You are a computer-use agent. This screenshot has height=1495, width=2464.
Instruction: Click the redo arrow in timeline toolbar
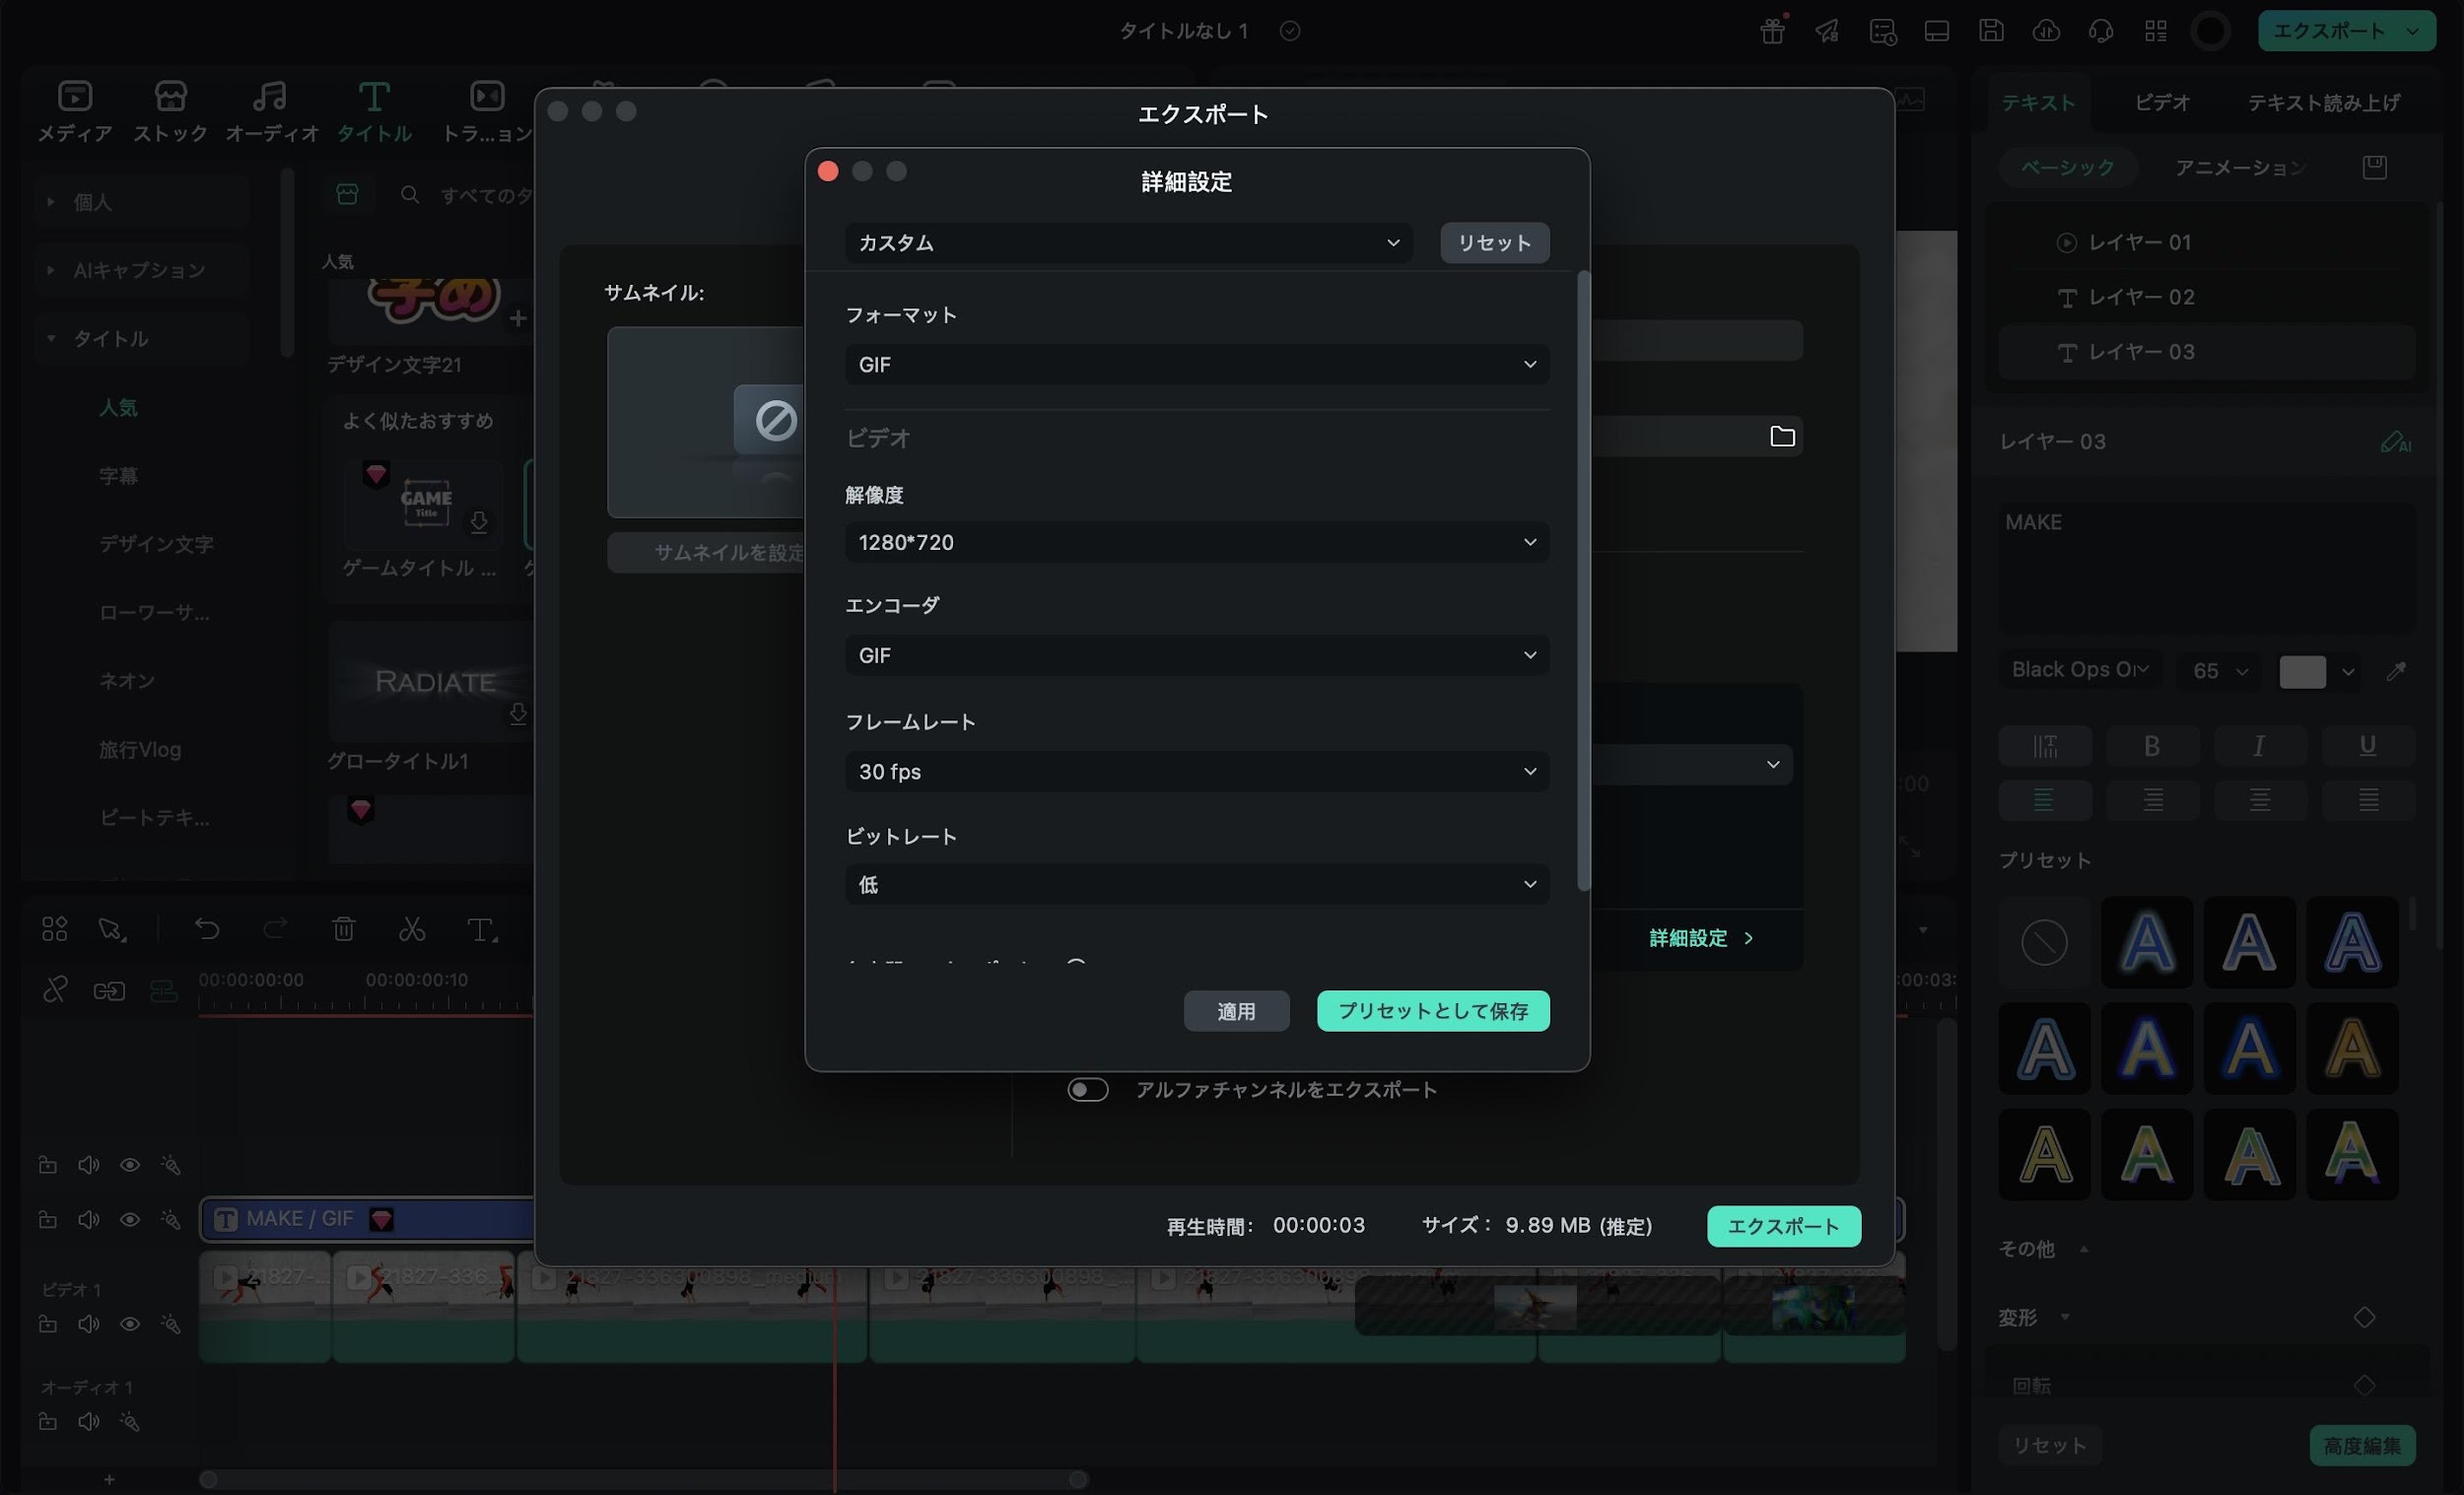(275, 929)
